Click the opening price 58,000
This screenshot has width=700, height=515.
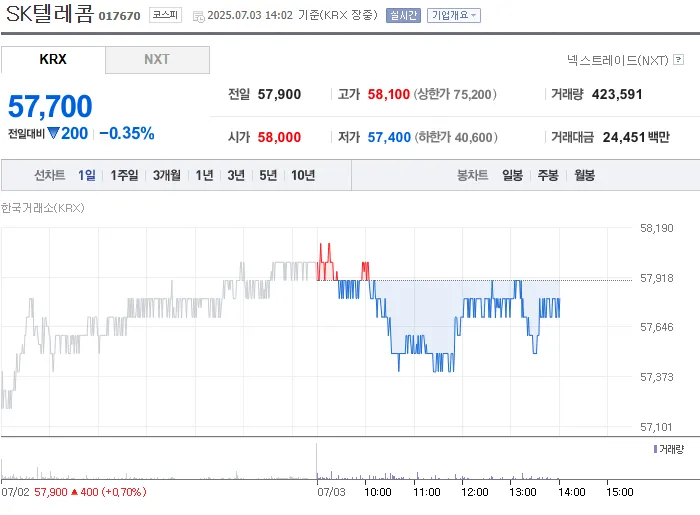(x=279, y=137)
